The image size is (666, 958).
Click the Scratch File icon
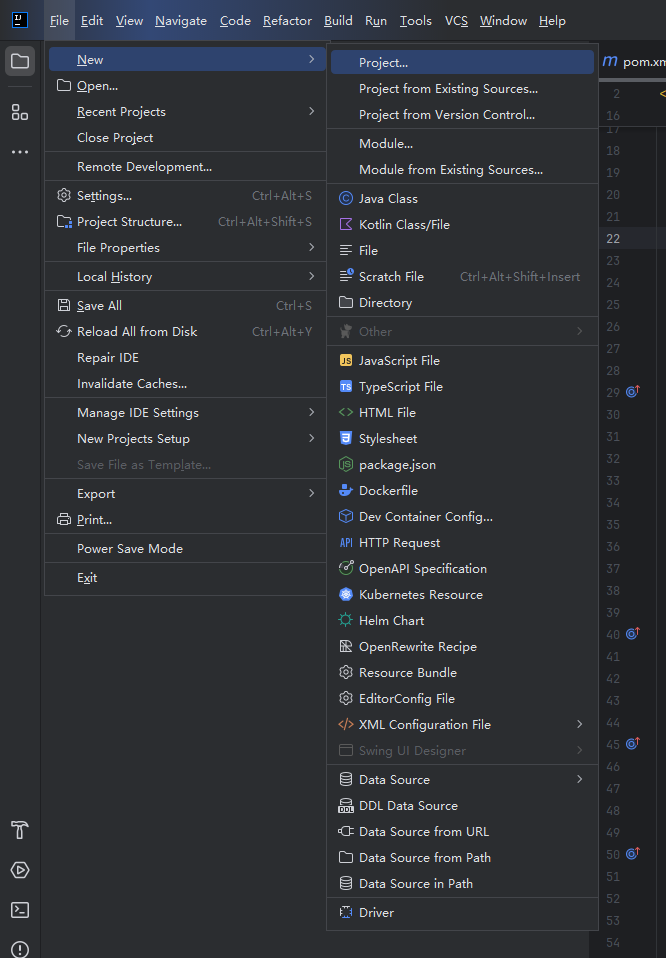[x=346, y=276]
